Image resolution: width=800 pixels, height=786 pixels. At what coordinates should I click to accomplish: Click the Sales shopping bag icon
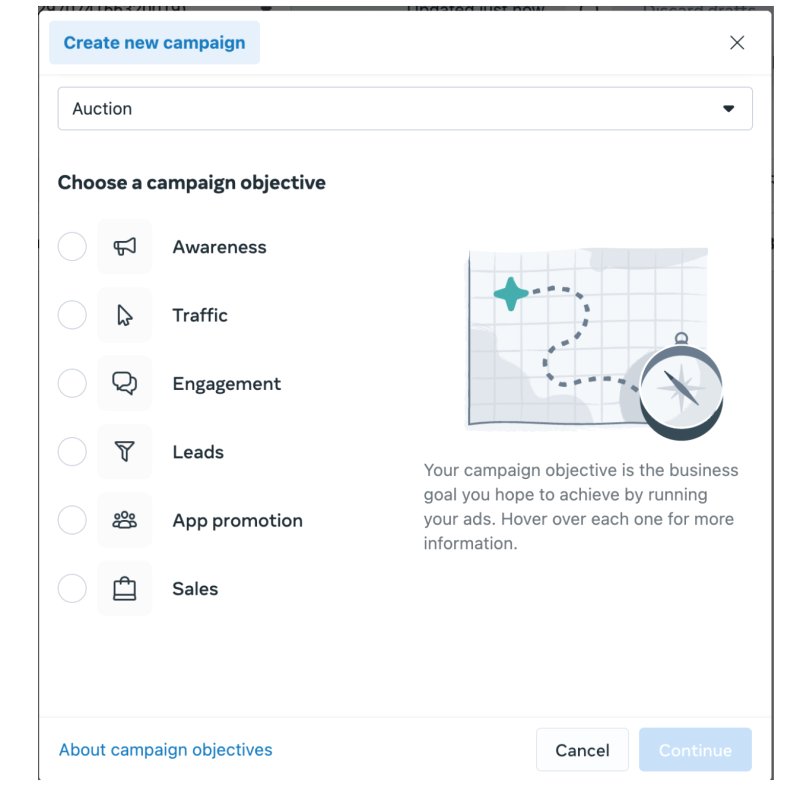tap(124, 589)
